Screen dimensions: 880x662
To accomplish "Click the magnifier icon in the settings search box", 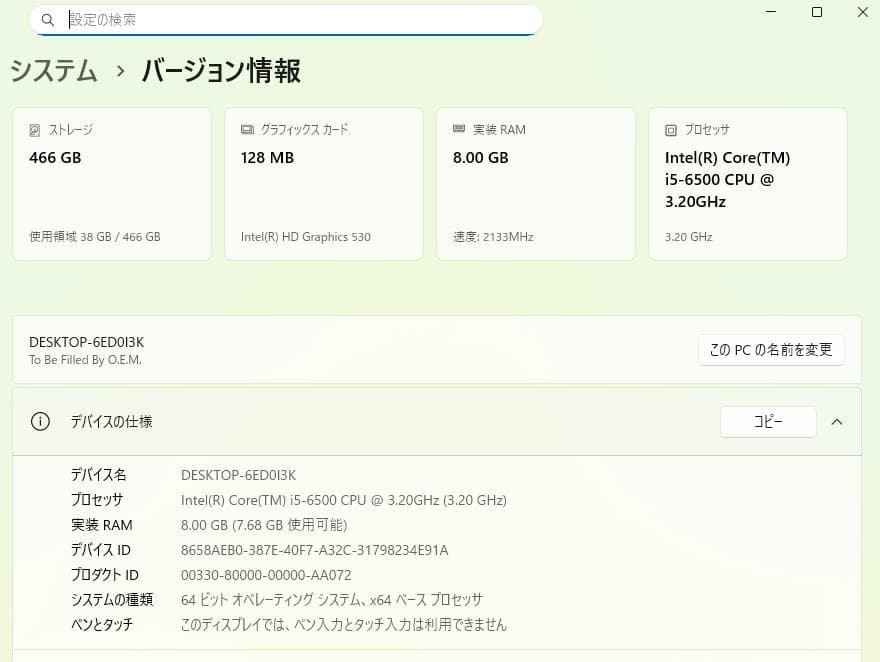I will (x=48, y=20).
